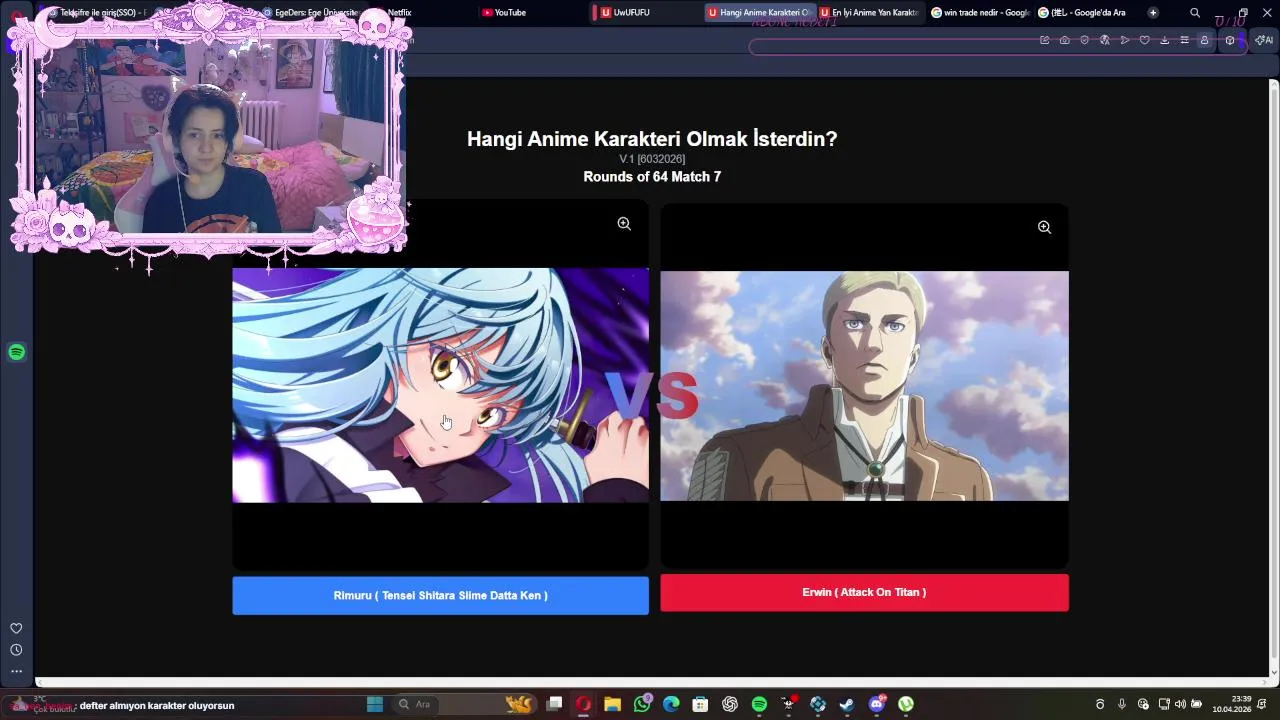Open Steam from the taskbar

(847, 704)
